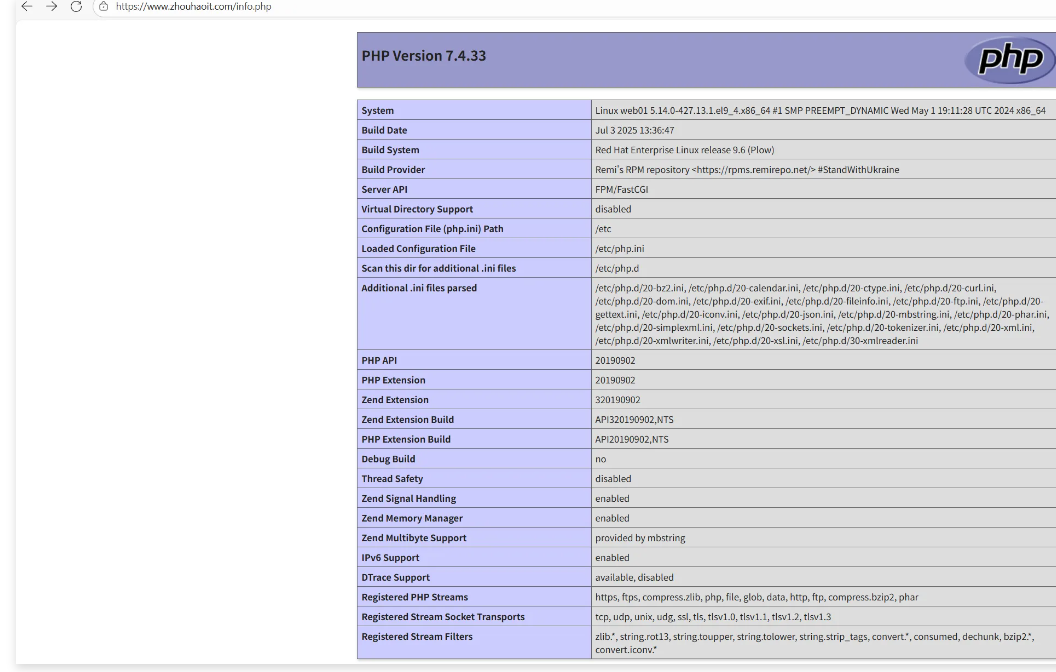Click the Additional .ini files parsed label
The image size is (1056, 672).
click(x=419, y=288)
